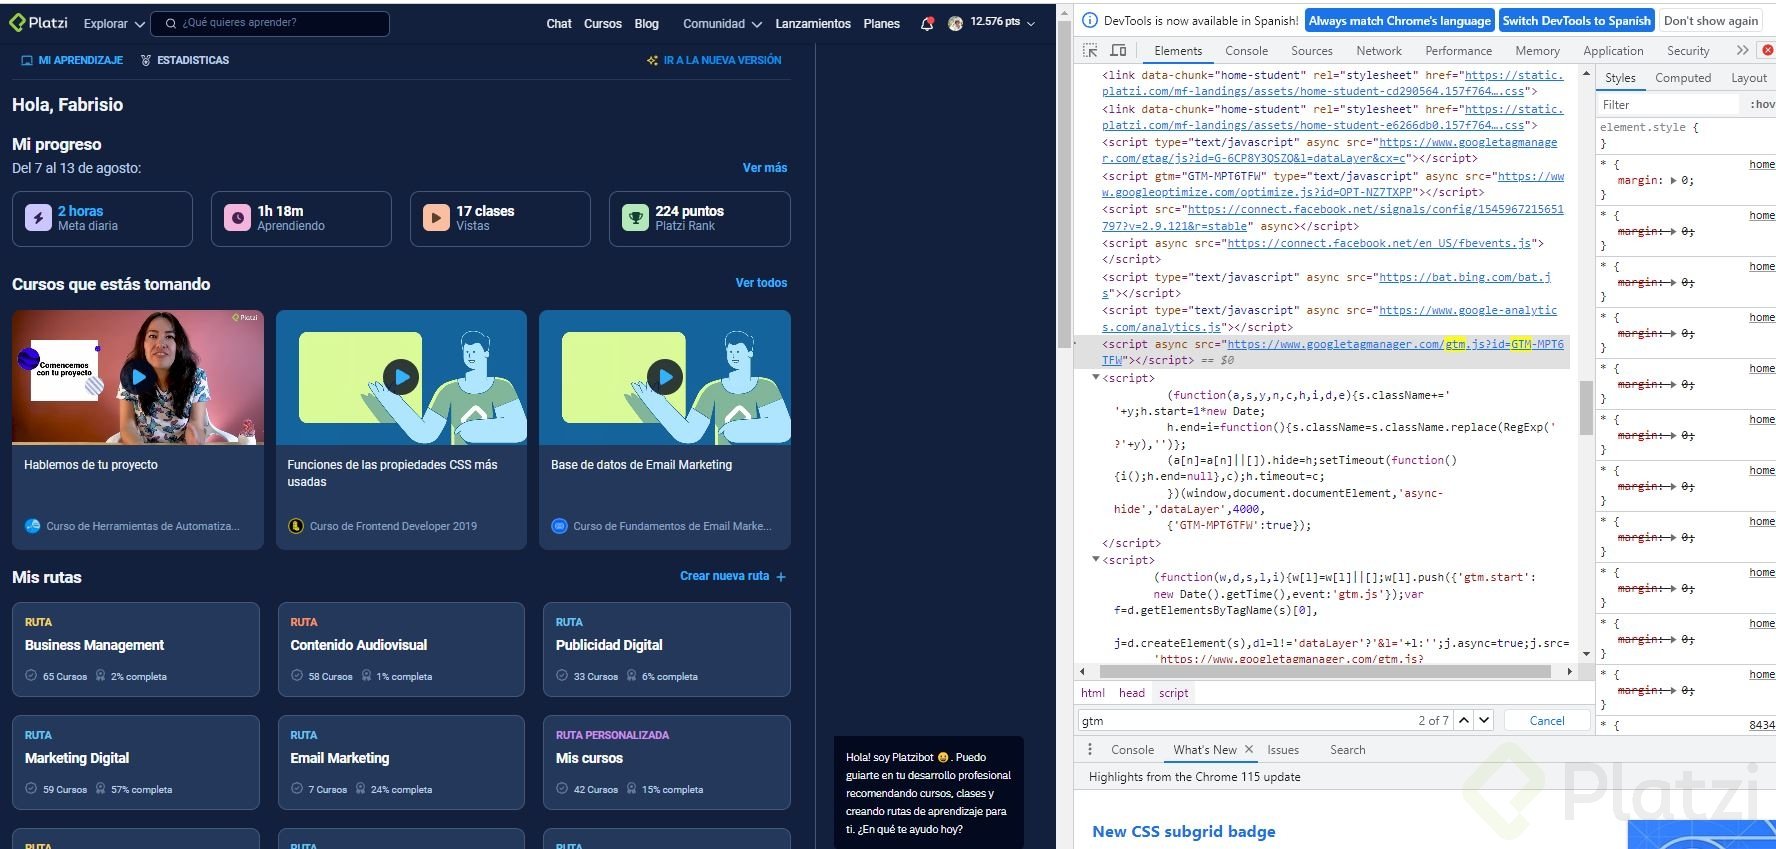The image size is (1776, 849).
Task: Cancel the DevTools search
Action: click(1547, 720)
